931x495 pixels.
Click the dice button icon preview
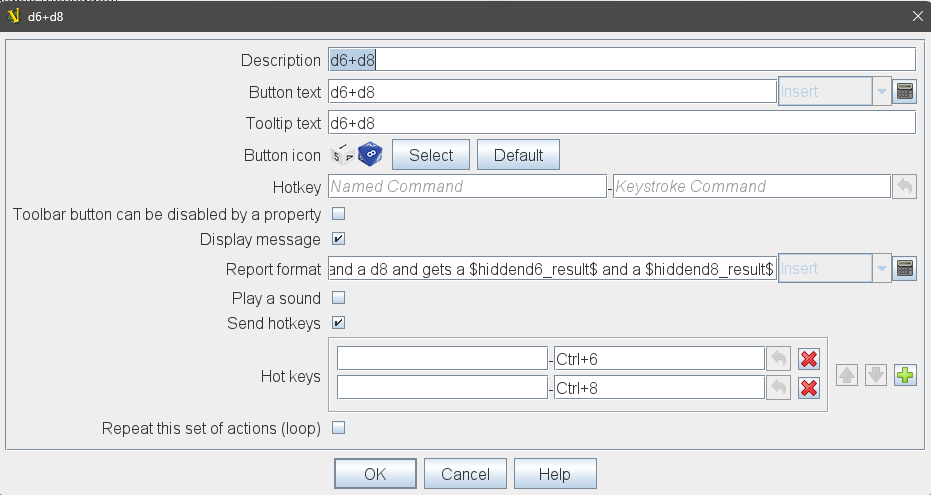pyautogui.click(x=356, y=154)
